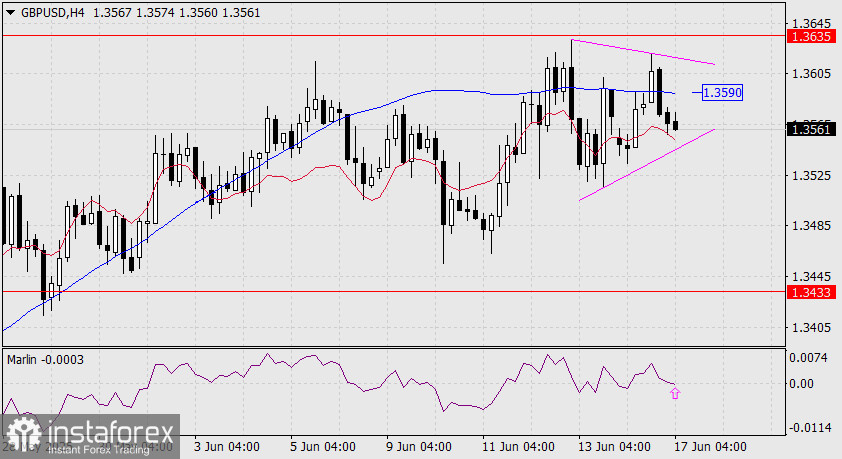Select the lower magenta ascending trendline
The width and height of the screenshot is (842, 459).
pos(647,165)
